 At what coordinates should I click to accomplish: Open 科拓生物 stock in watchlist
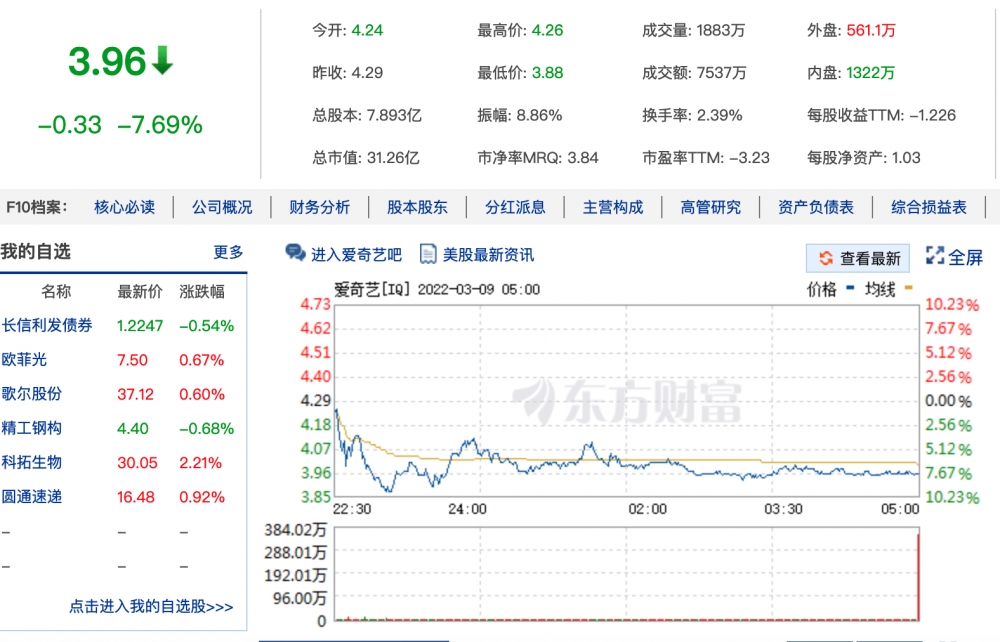(32, 462)
